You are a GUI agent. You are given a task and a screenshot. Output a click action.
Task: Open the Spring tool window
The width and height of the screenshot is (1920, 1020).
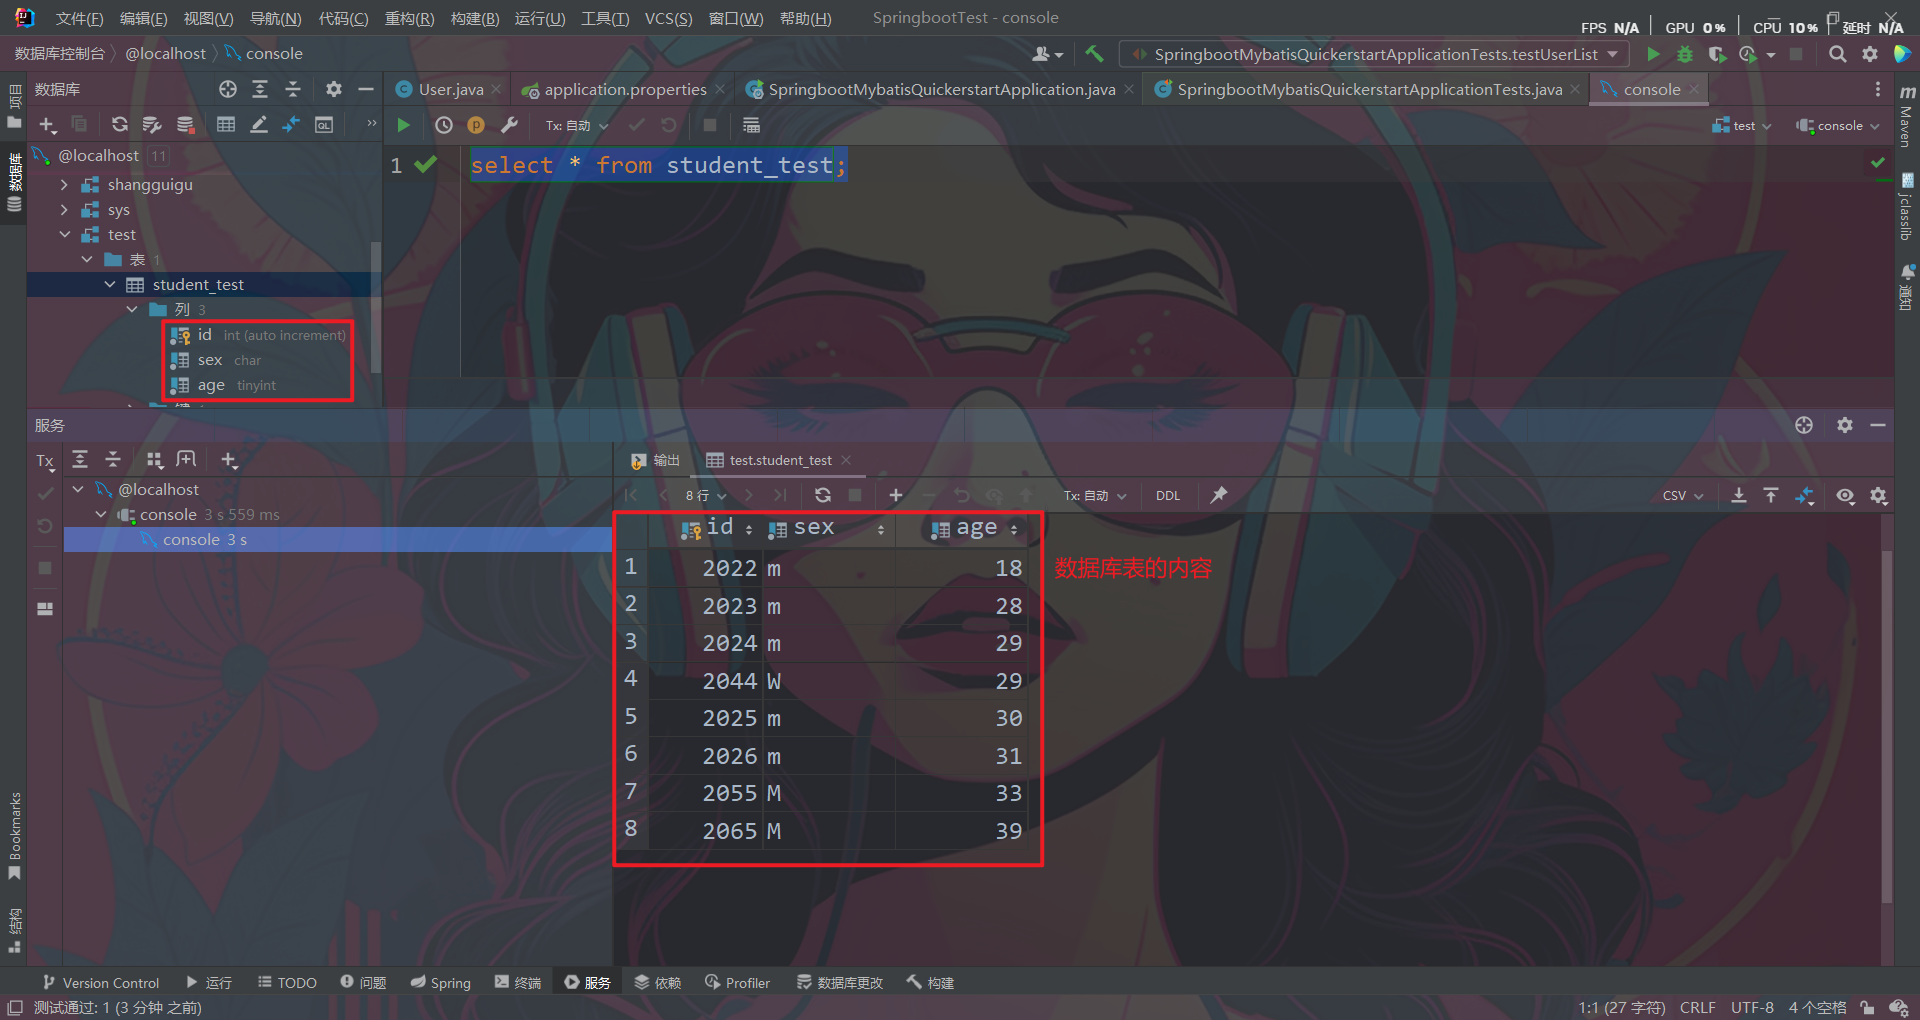point(441,983)
